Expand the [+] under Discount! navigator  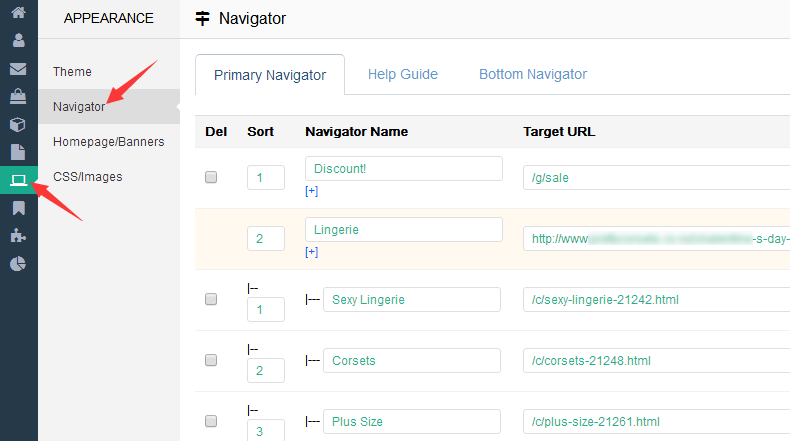click(312, 191)
